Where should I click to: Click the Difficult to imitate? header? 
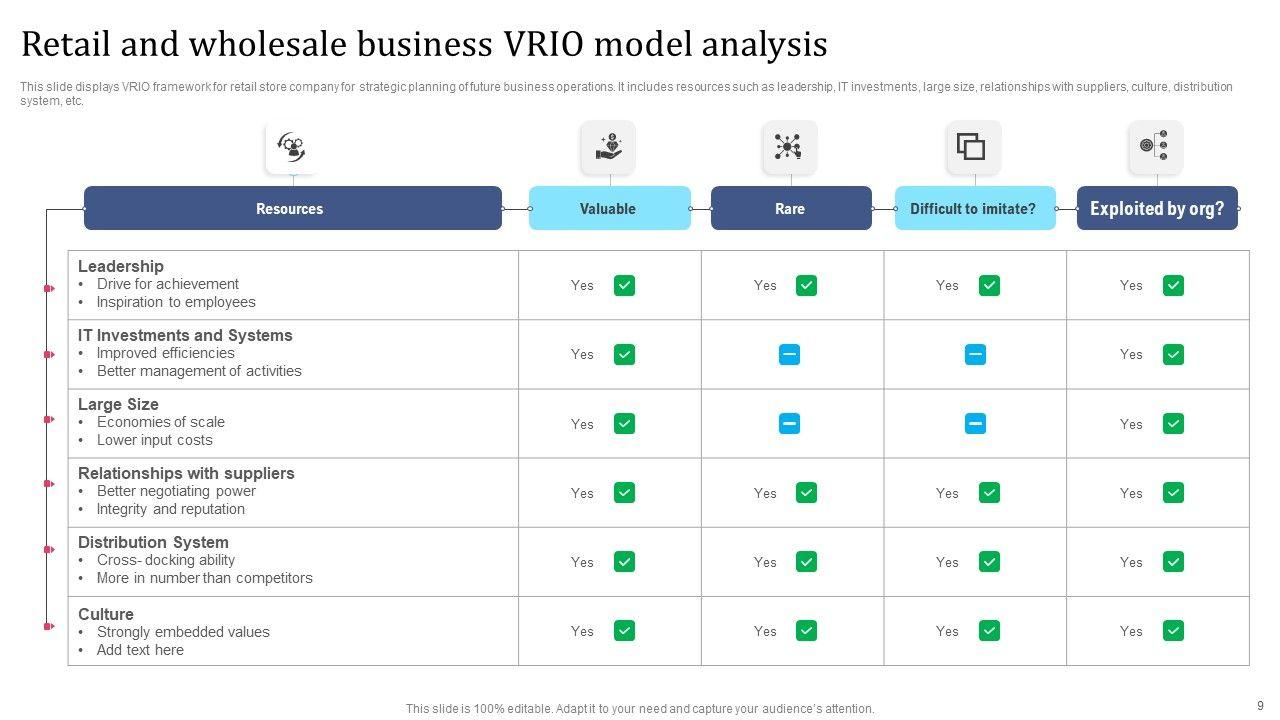coord(974,208)
